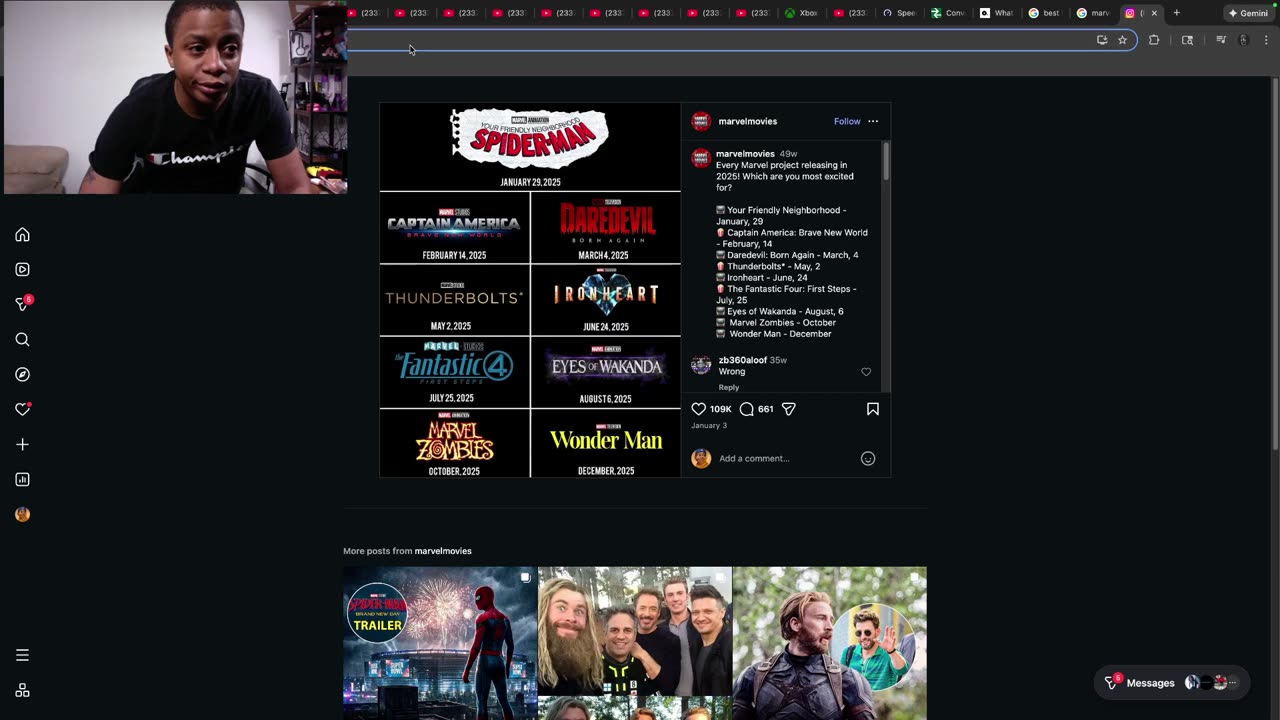1280x720 pixels.
Task: Click the Marvel 2025 release schedule image
Action: 530,290
